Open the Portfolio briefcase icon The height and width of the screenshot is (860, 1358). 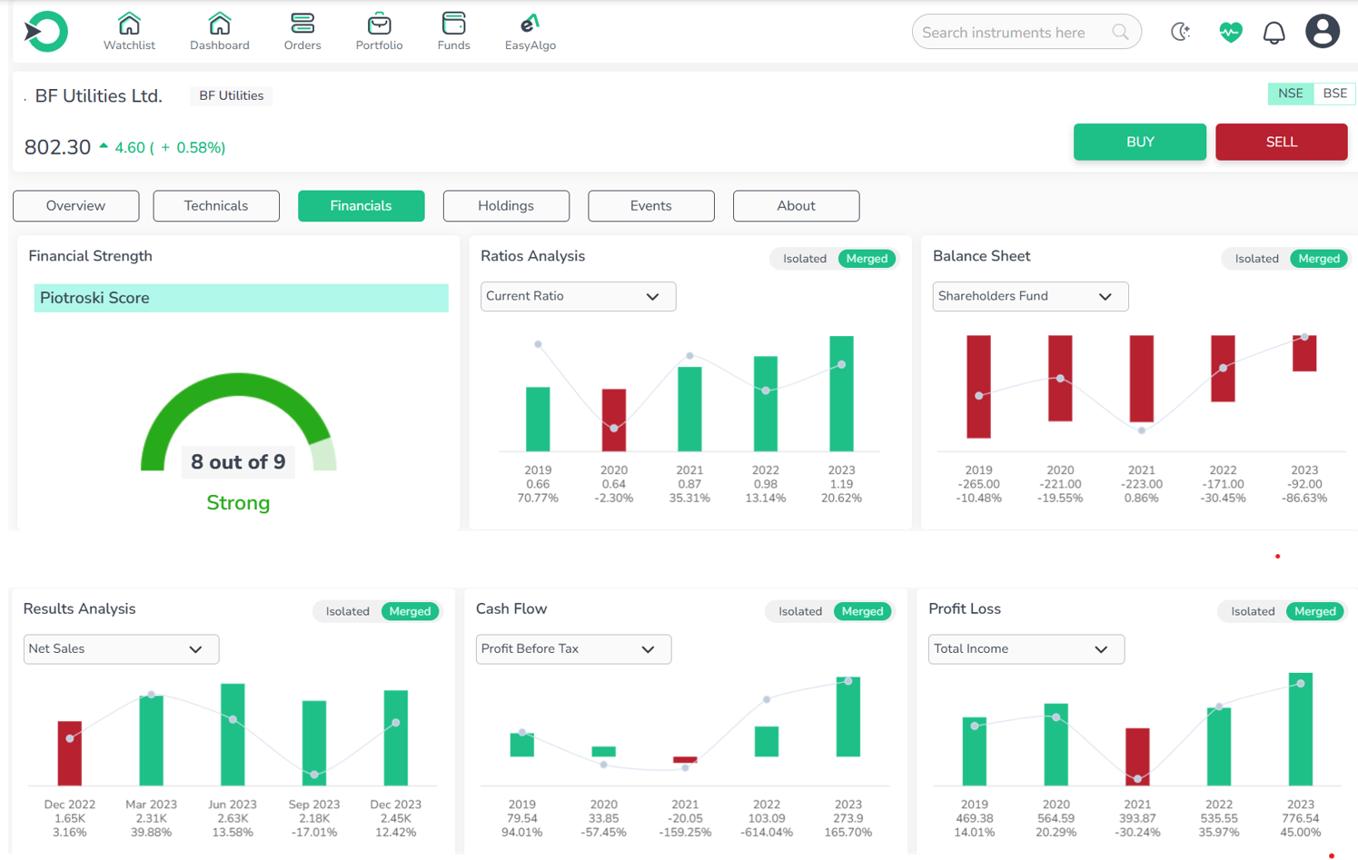(379, 23)
